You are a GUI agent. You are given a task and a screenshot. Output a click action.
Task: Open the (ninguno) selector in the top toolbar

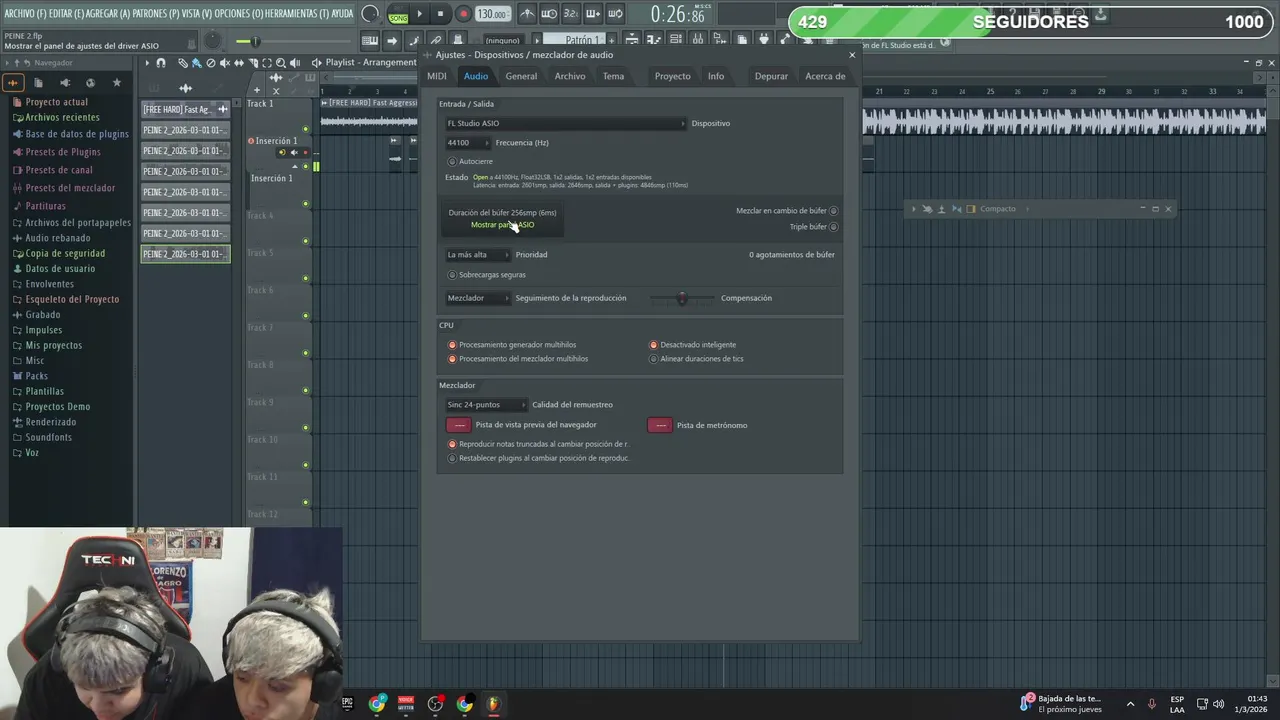[503, 40]
